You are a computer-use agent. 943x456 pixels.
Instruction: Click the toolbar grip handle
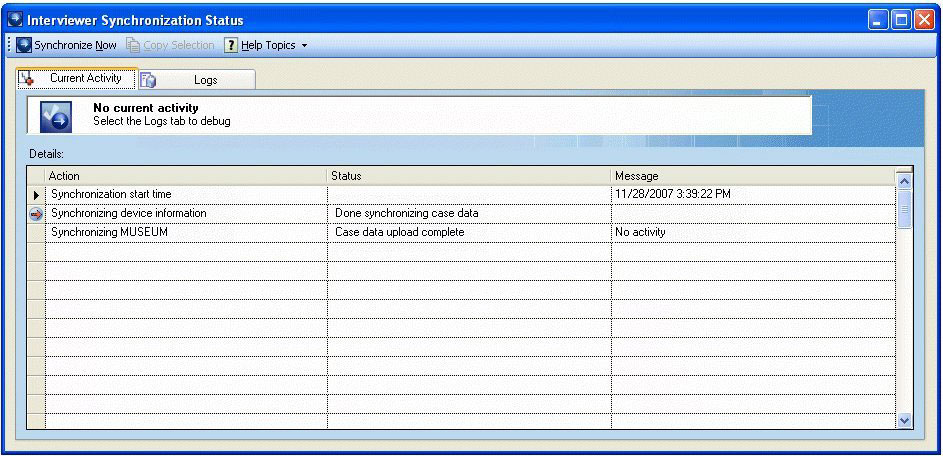point(10,45)
